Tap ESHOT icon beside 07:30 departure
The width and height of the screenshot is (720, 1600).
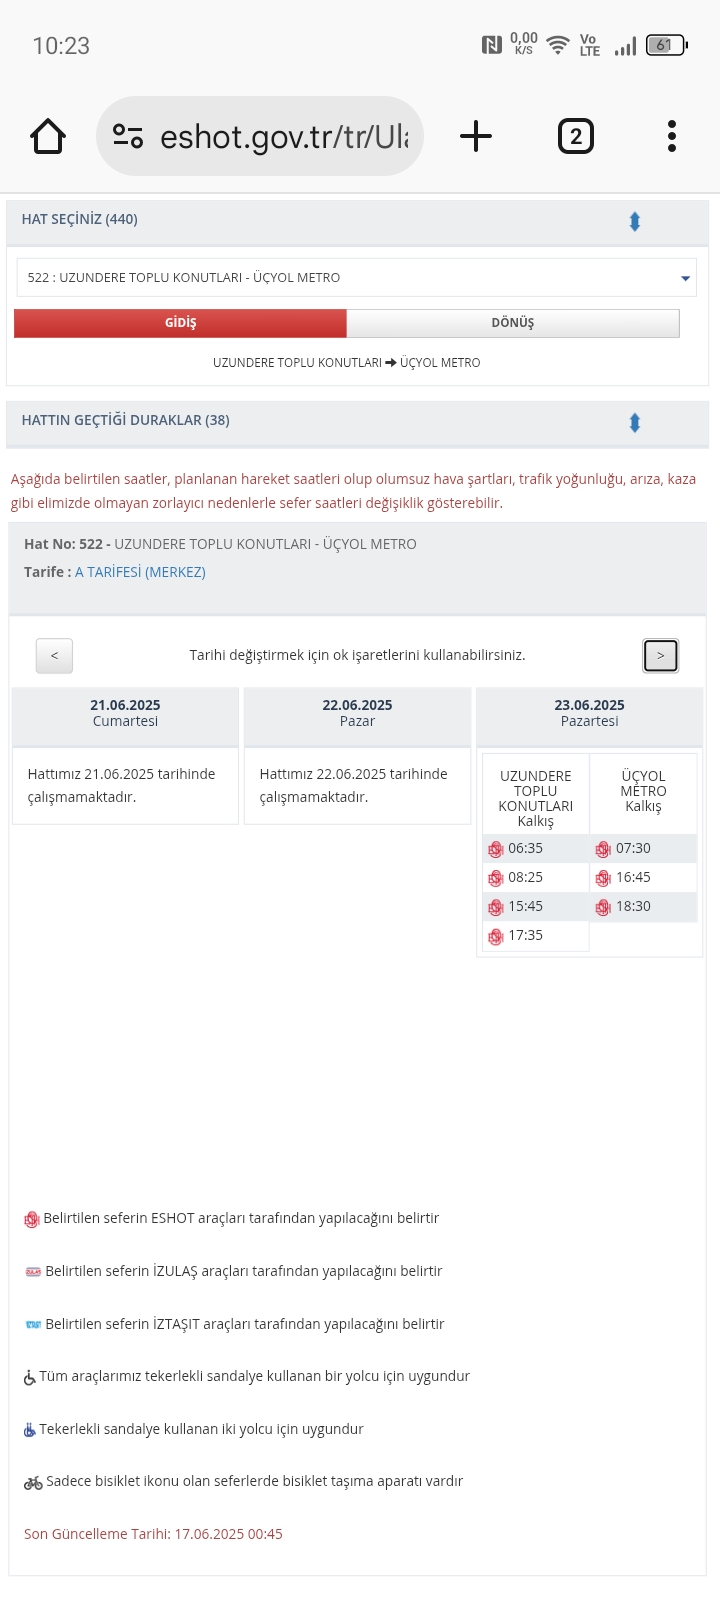point(603,849)
